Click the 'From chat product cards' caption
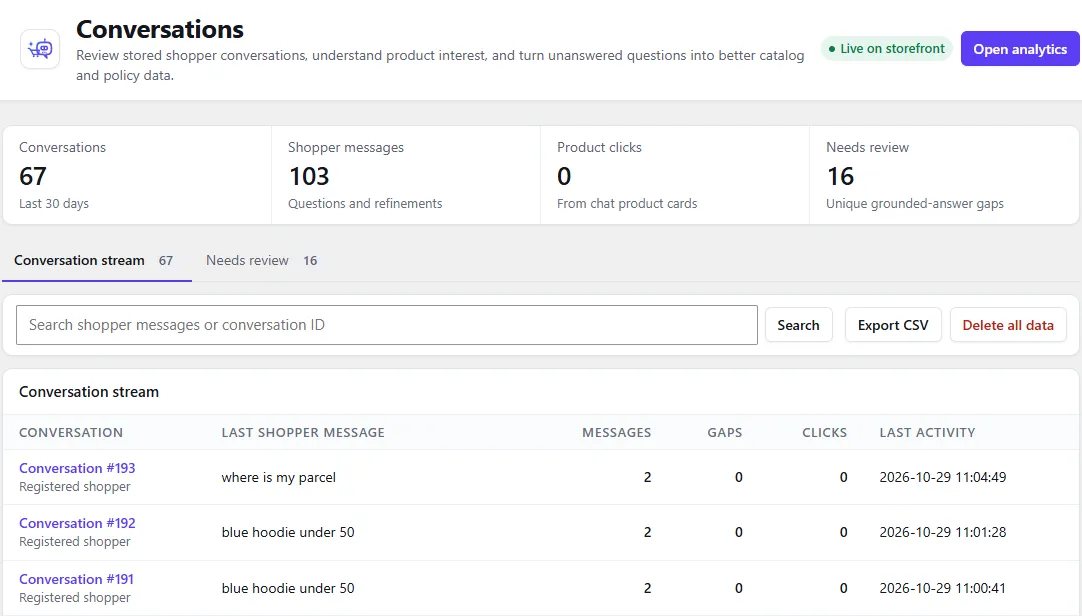Screen dimensions: 1082x616 (627, 203)
